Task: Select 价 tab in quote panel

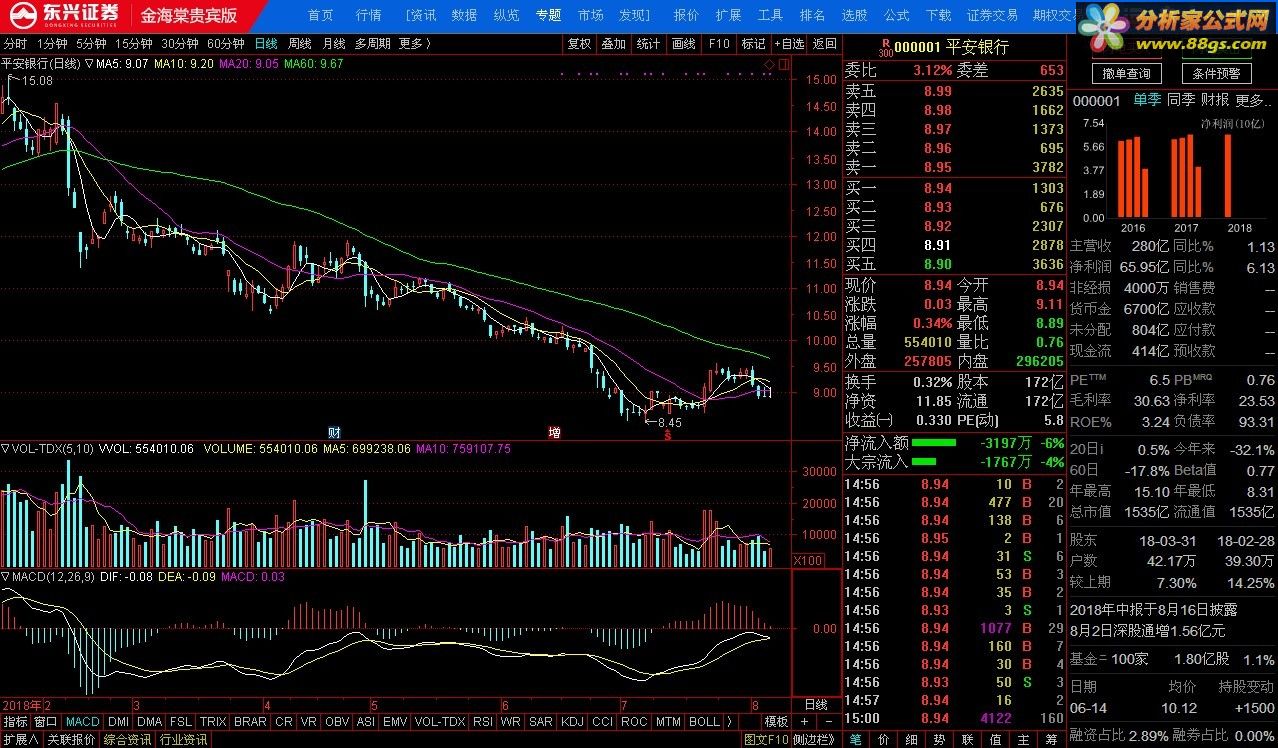Action: [x=883, y=740]
